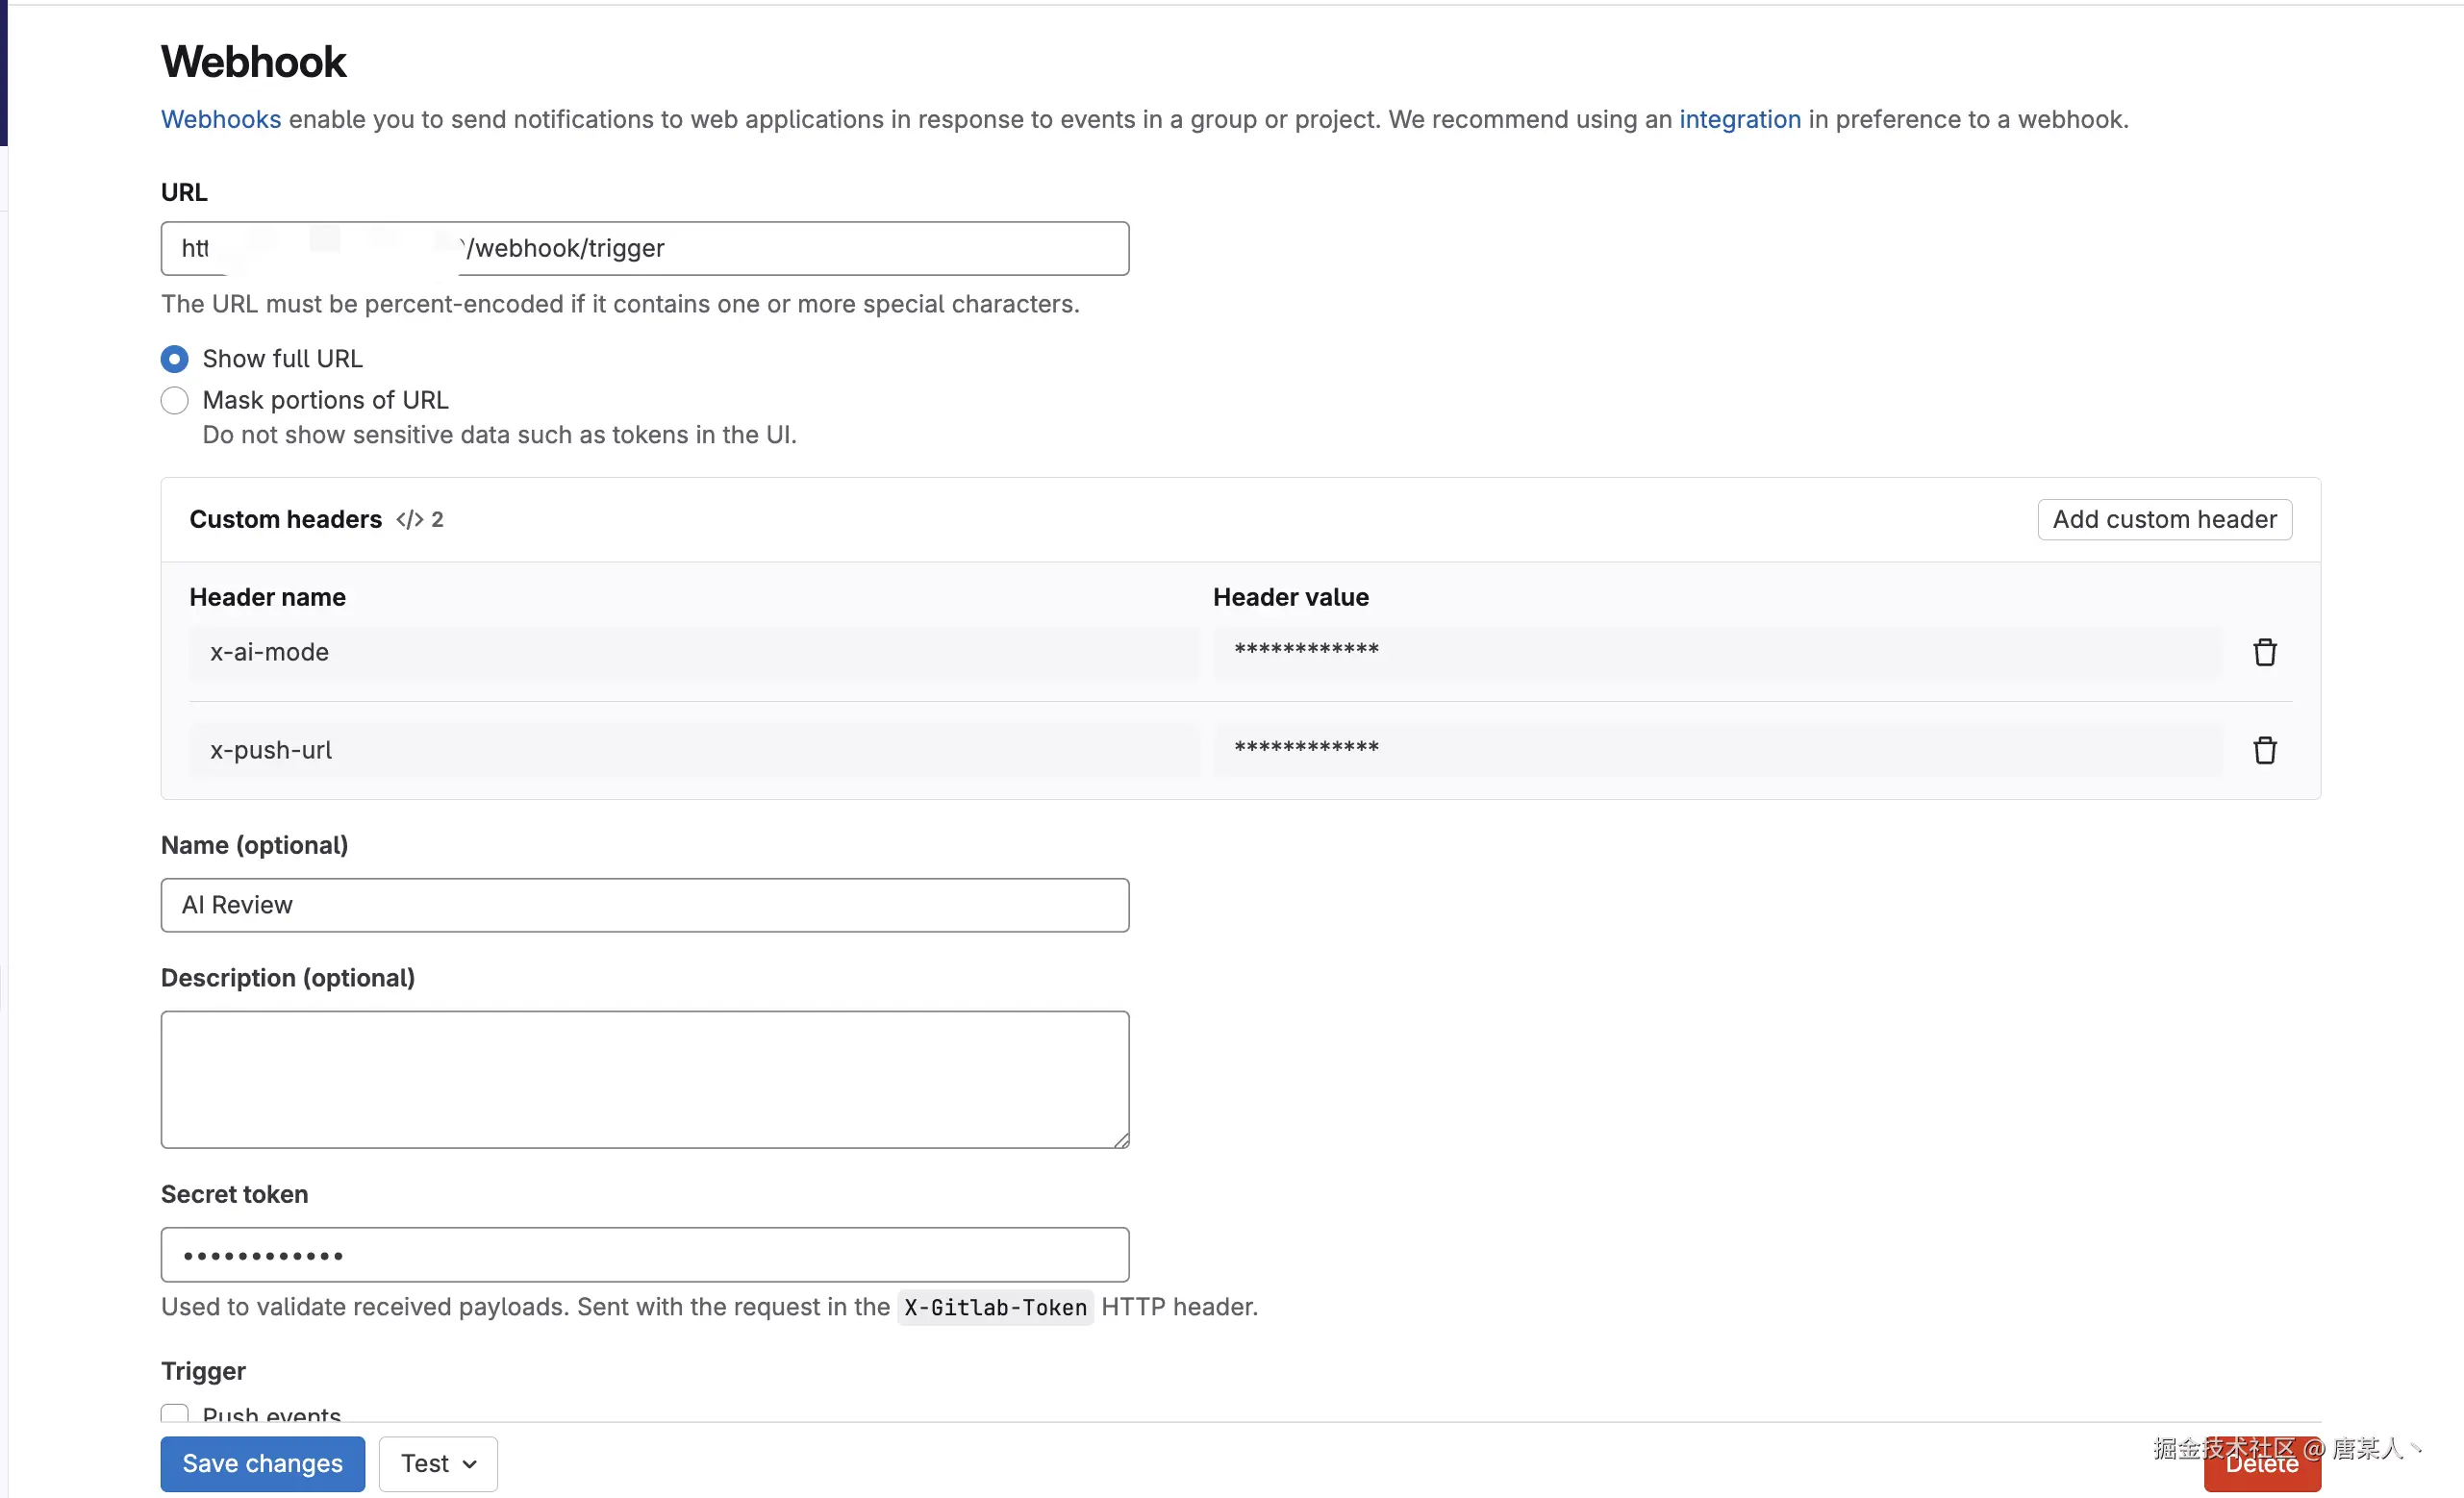Check the Push events trigger
The width and height of the screenshot is (2464, 1498).
(175, 1413)
